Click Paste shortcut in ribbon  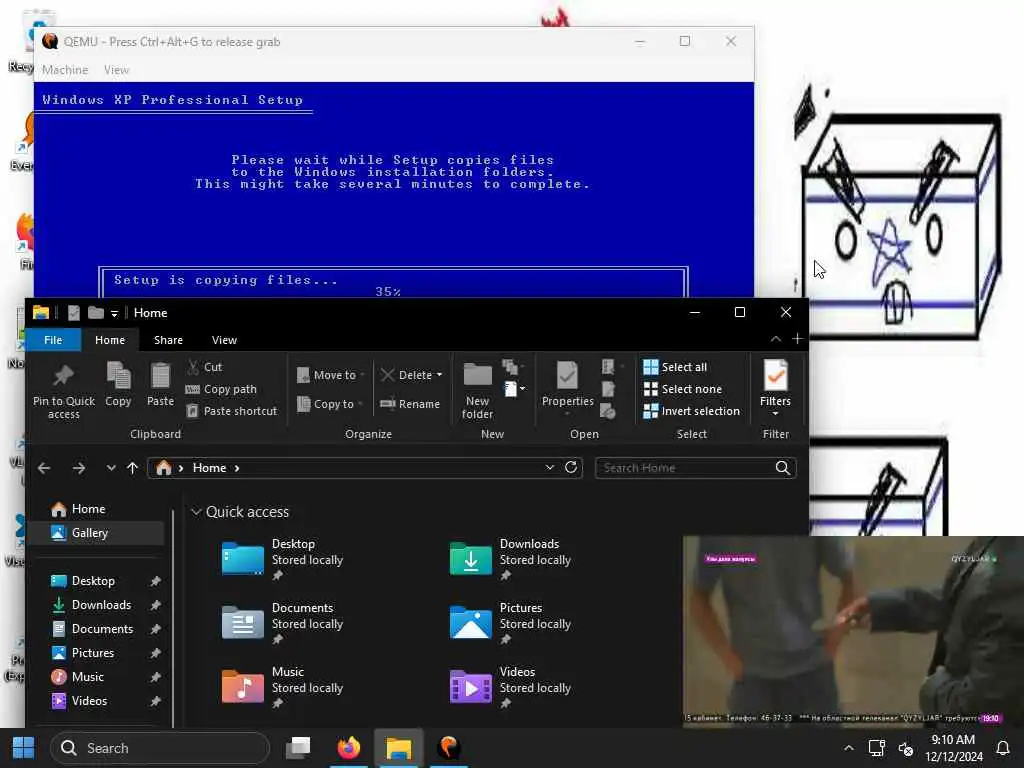pyautogui.click(x=232, y=411)
